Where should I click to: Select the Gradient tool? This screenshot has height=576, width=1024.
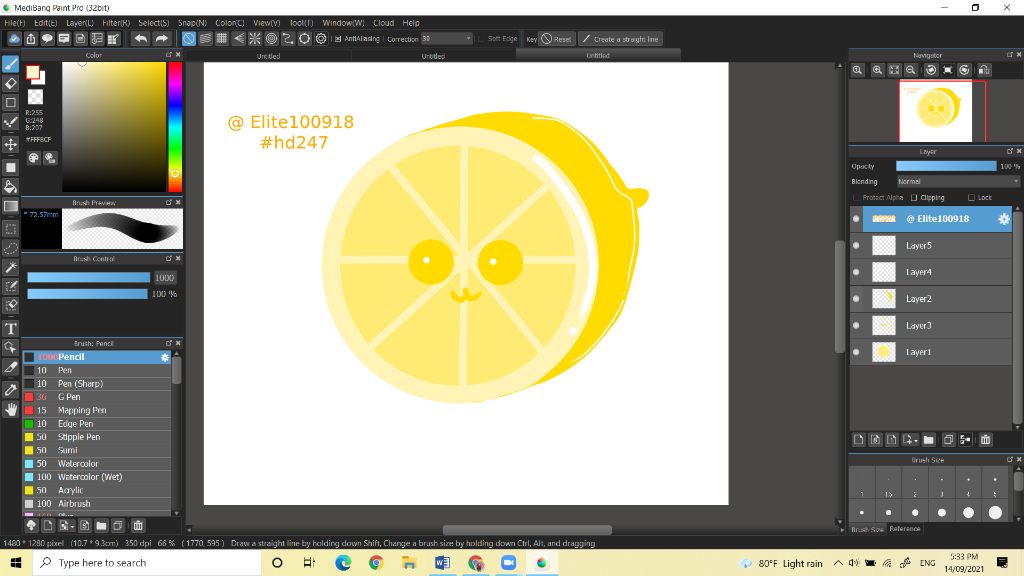click(x=10, y=206)
